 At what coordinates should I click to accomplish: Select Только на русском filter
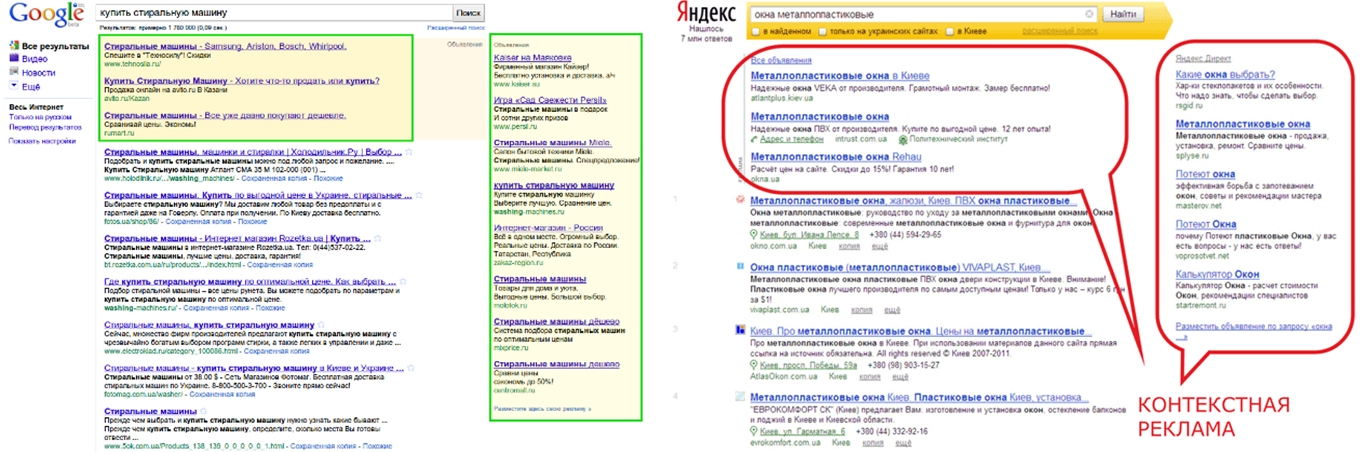pos(40,118)
